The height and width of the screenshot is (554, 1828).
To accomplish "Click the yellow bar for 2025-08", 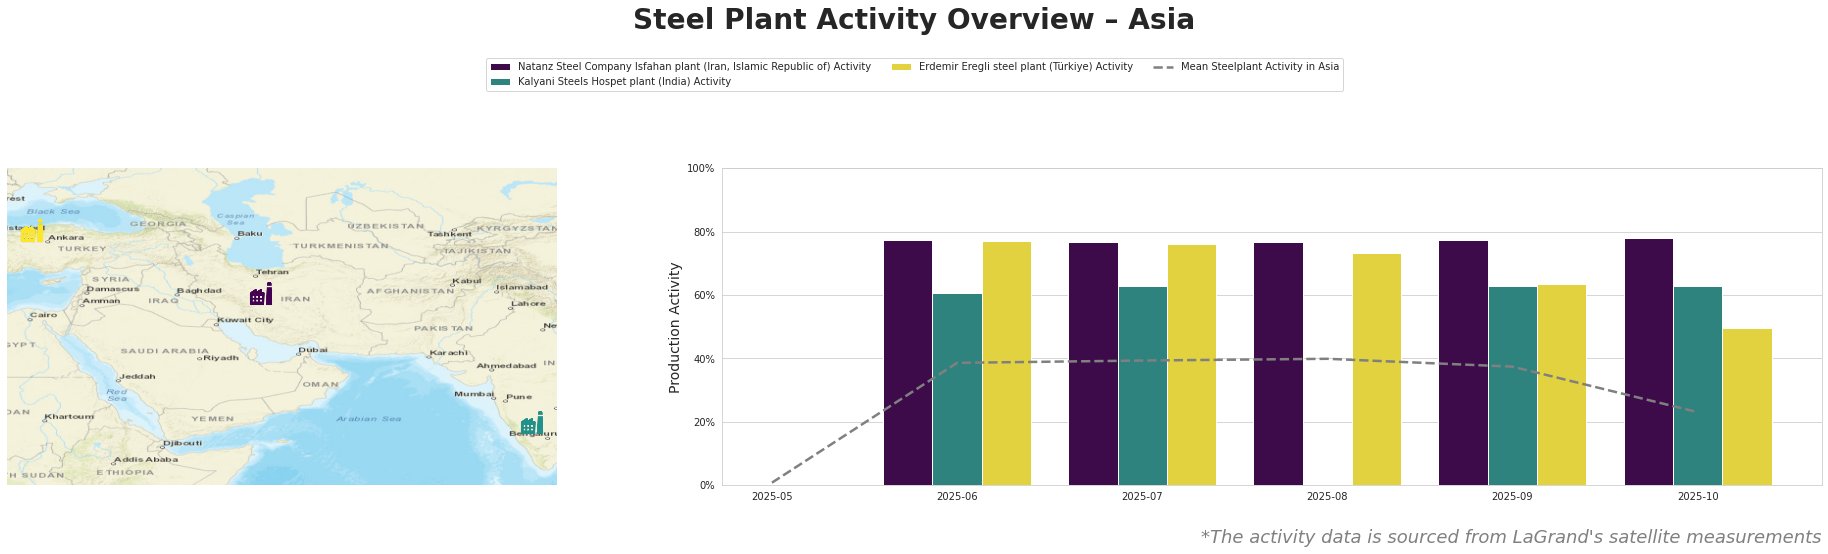I will coord(1377,369).
